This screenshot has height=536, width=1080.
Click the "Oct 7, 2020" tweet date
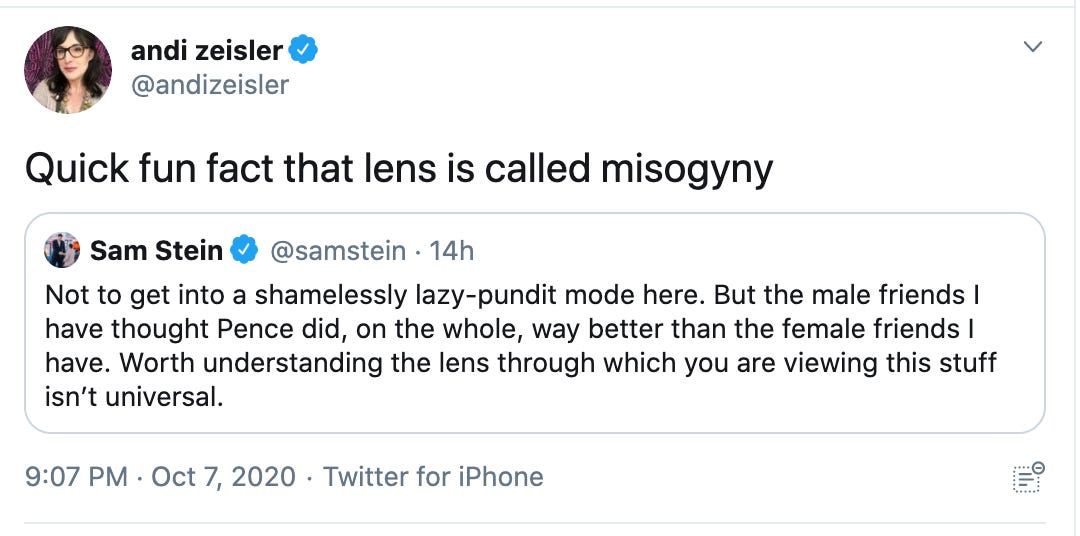[223, 476]
